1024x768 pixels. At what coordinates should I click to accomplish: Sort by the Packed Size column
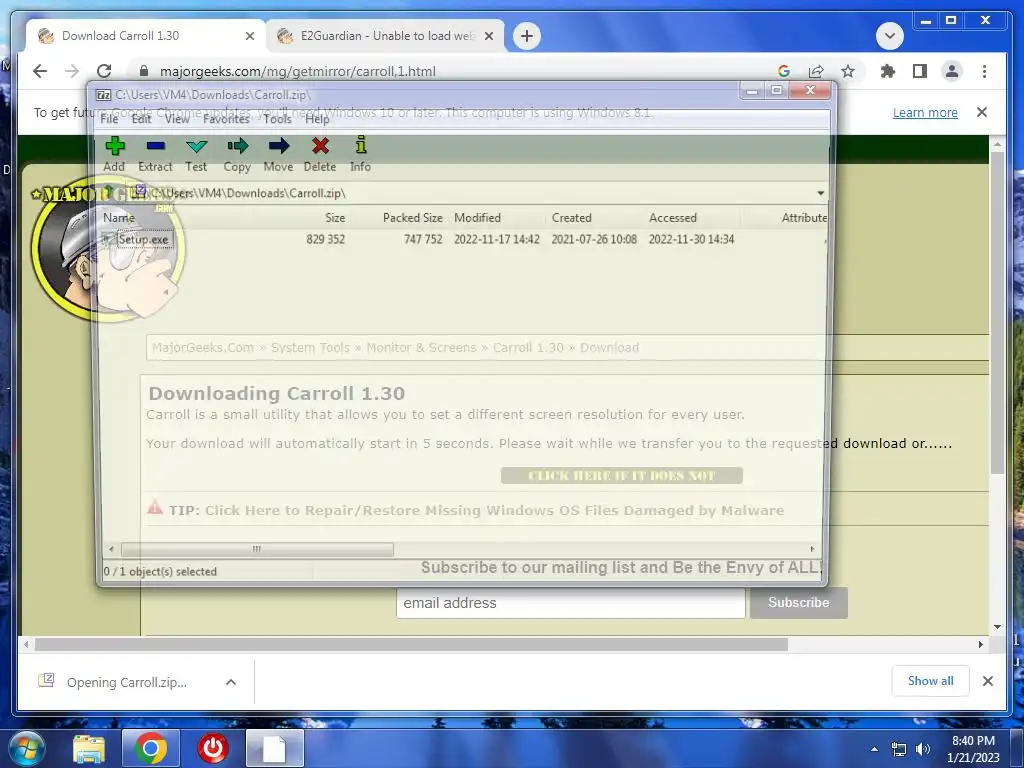point(412,217)
